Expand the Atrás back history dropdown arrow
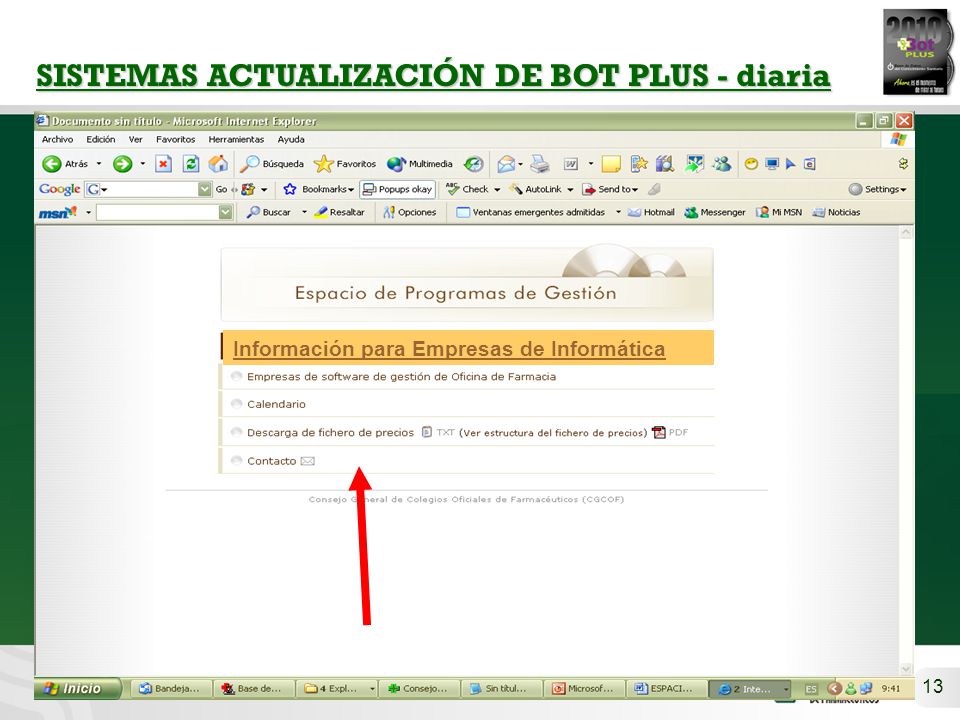Image resolution: width=960 pixels, height=720 pixels. coord(99,164)
